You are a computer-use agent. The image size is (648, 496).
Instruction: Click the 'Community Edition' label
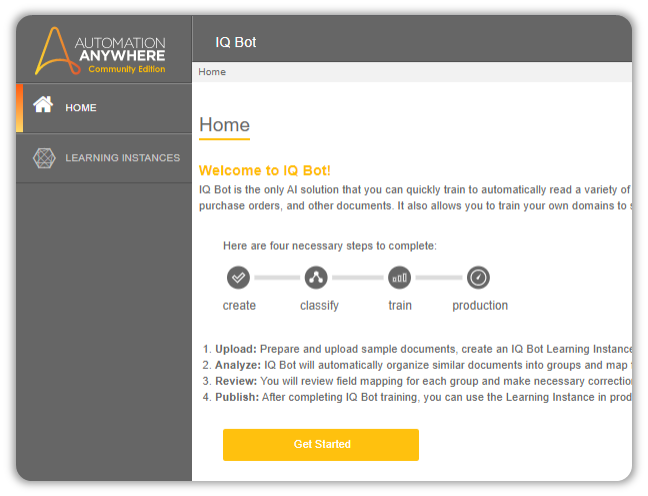[127, 69]
